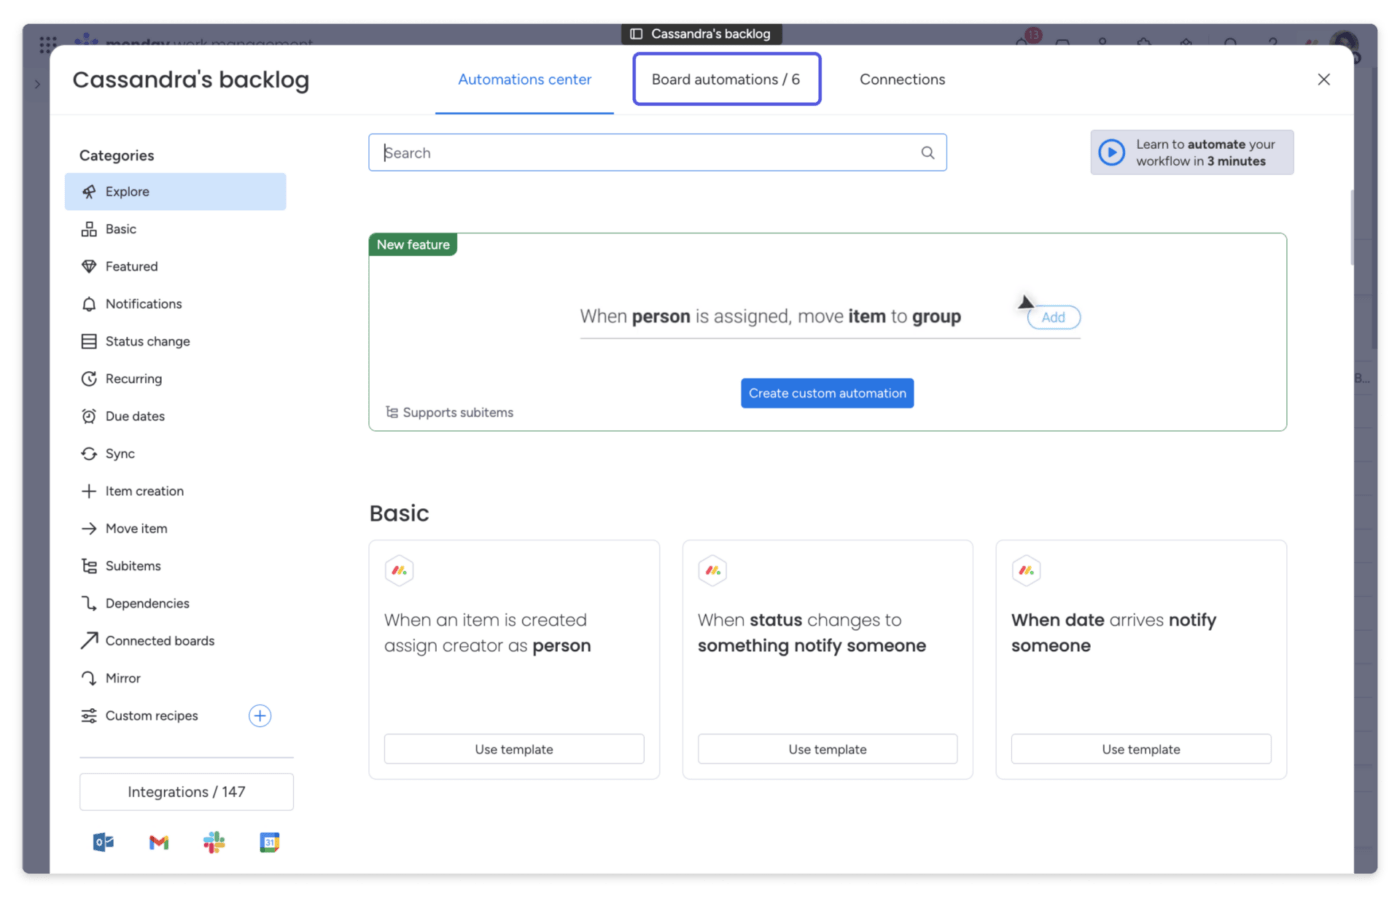Click the plus icon beside Custom recipes
Screen dimensions: 1400x897
(x=260, y=716)
